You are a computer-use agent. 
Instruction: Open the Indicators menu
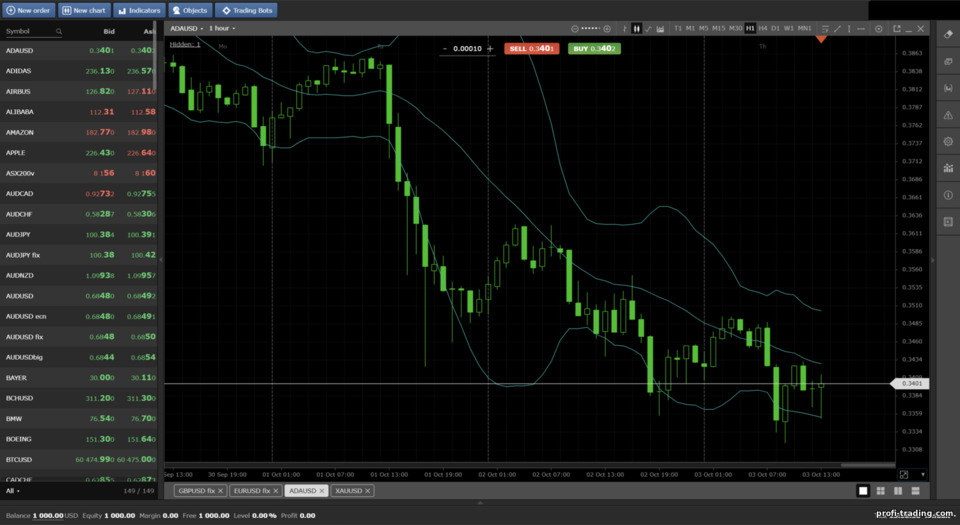coord(139,10)
